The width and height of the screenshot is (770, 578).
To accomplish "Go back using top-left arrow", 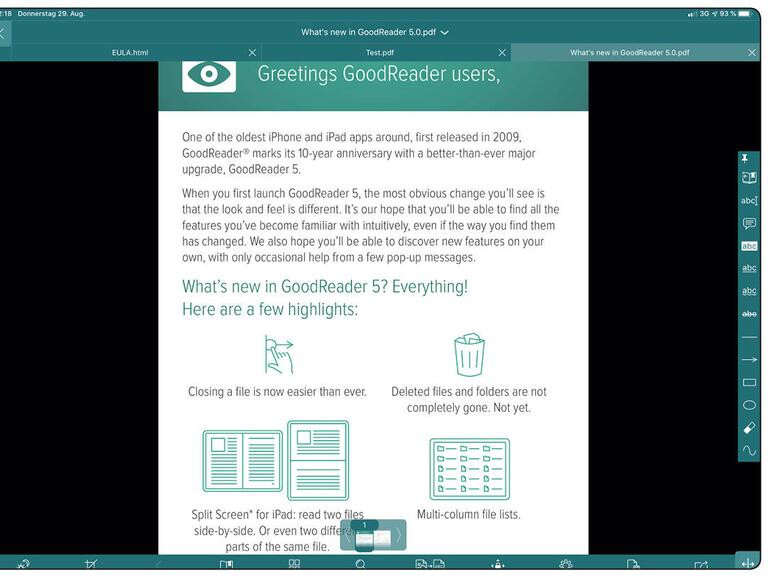I will (x=2, y=32).
